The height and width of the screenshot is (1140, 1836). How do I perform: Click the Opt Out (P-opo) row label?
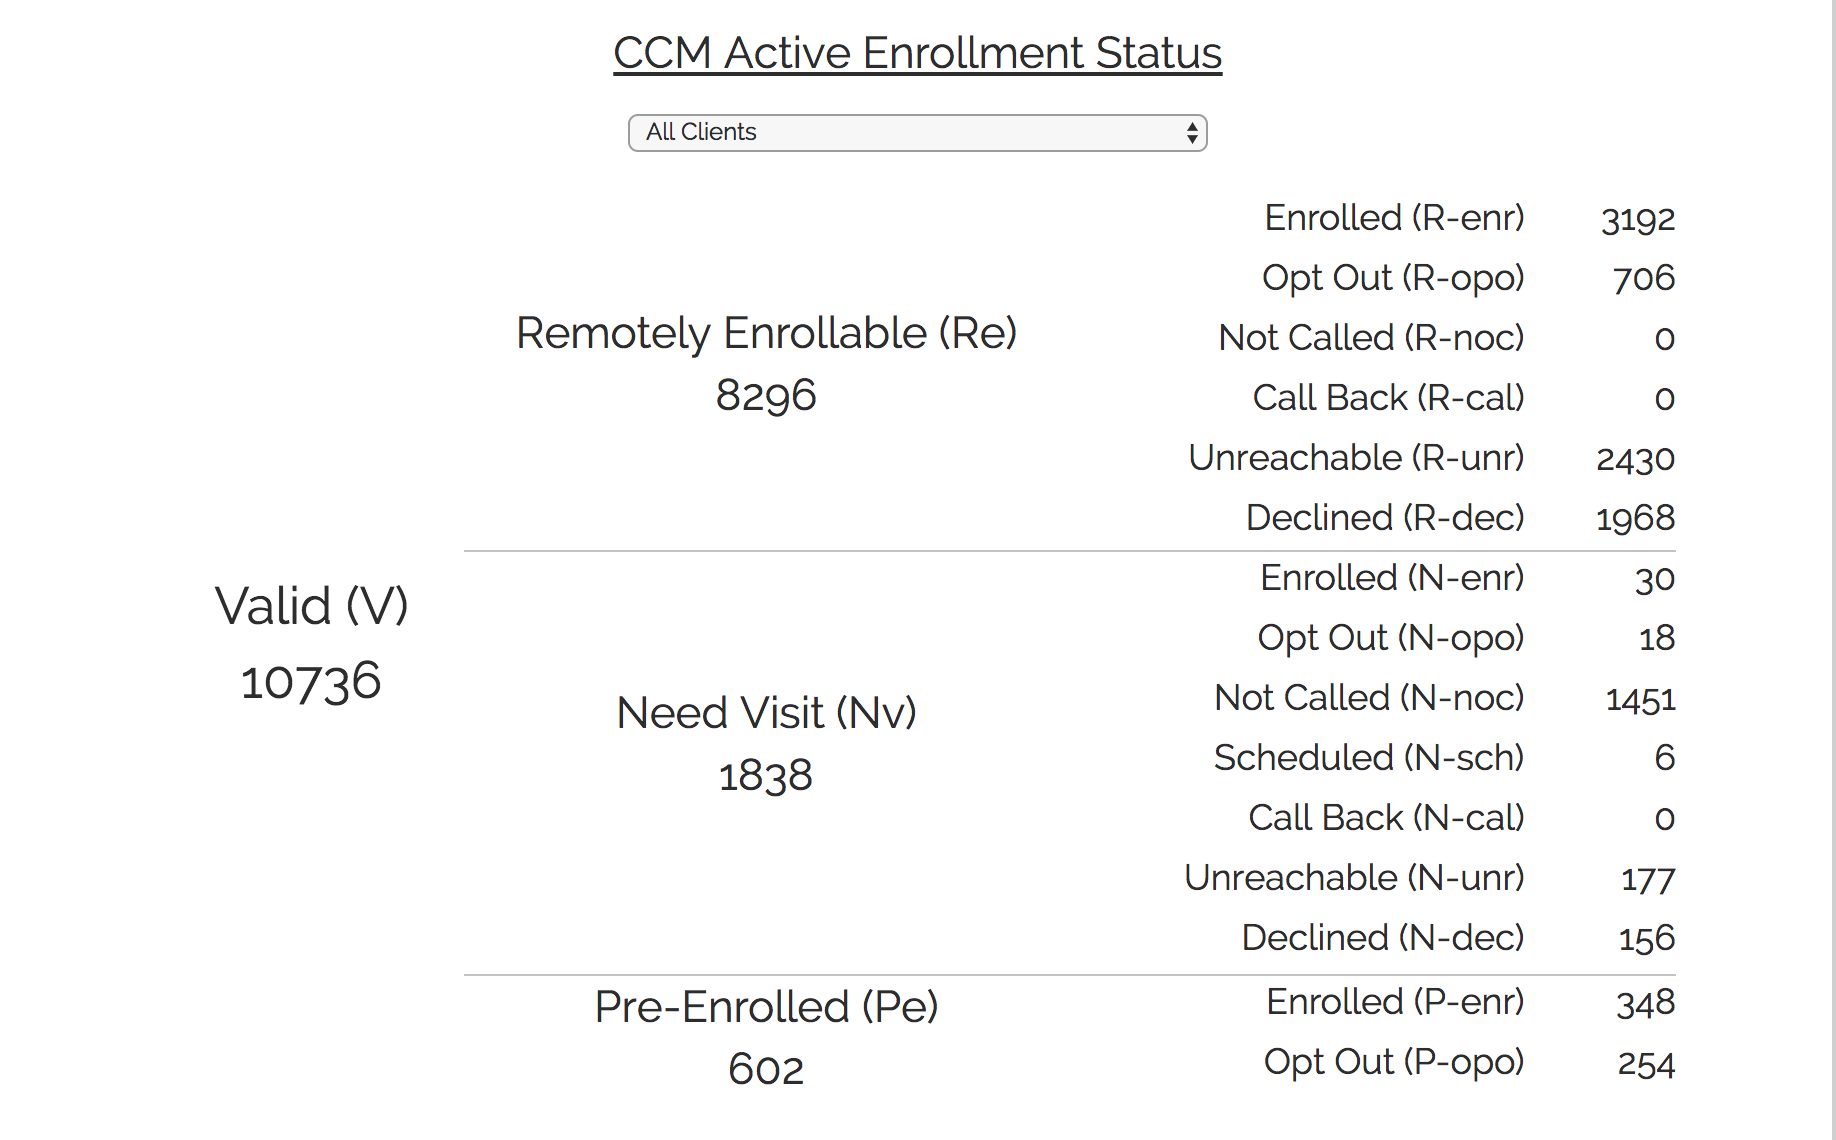point(1394,1062)
